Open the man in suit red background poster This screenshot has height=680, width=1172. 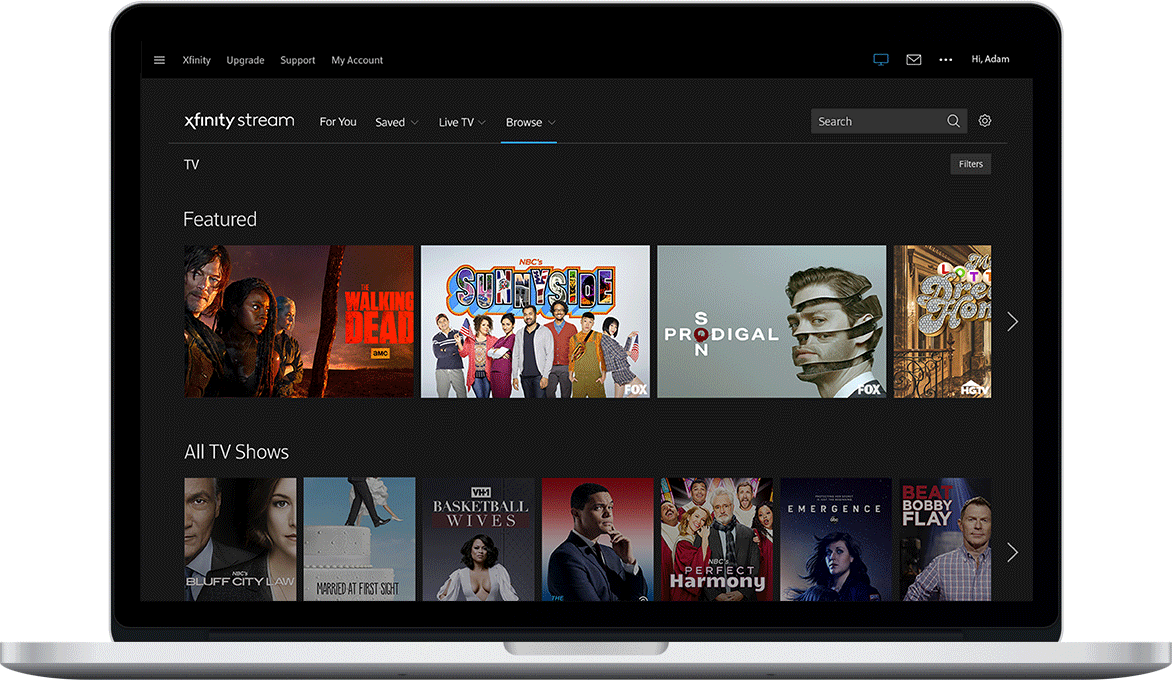(598, 540)
